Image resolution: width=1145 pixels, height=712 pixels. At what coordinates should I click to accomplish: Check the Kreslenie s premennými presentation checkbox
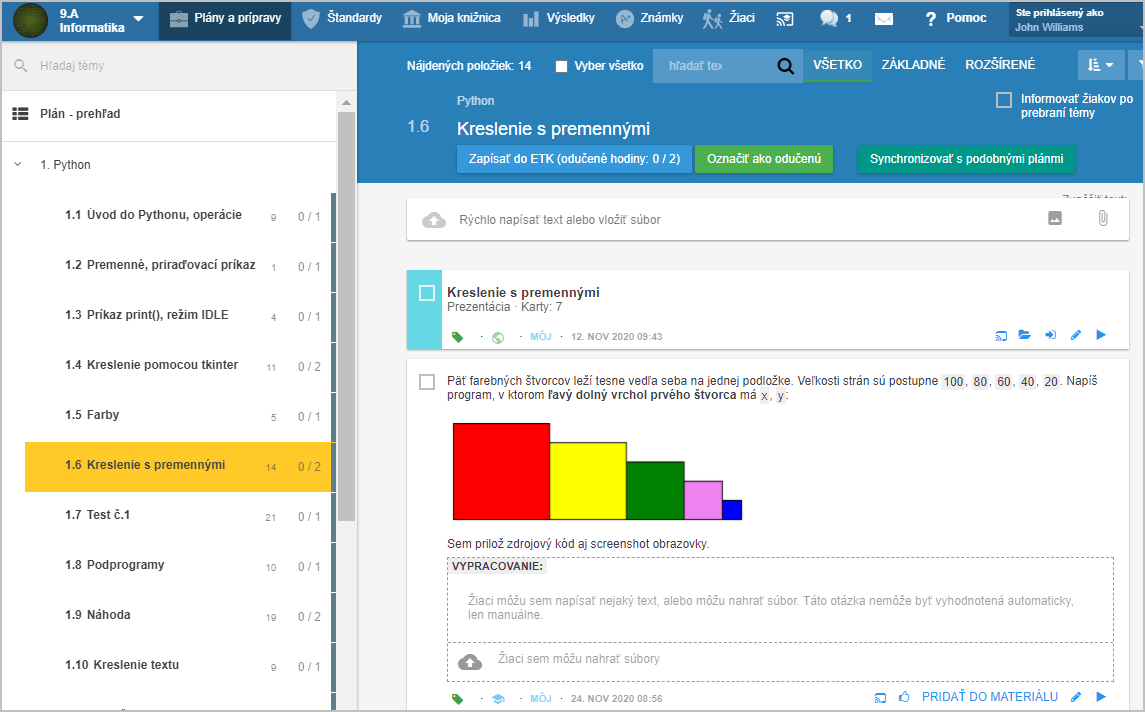click(x=427, y=293)
